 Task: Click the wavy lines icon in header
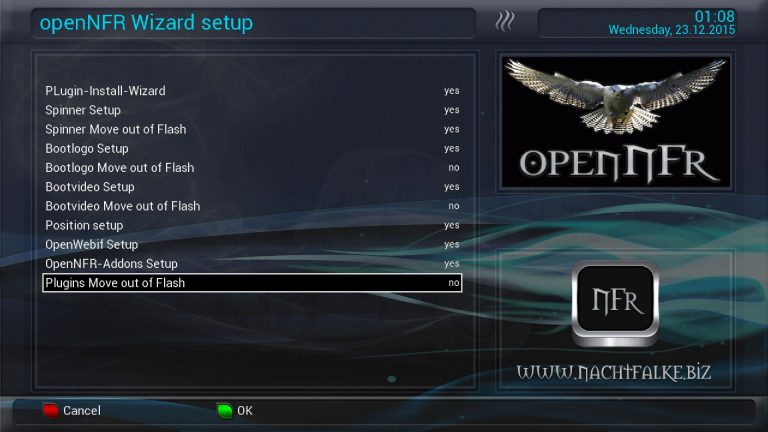coord(504,22)
